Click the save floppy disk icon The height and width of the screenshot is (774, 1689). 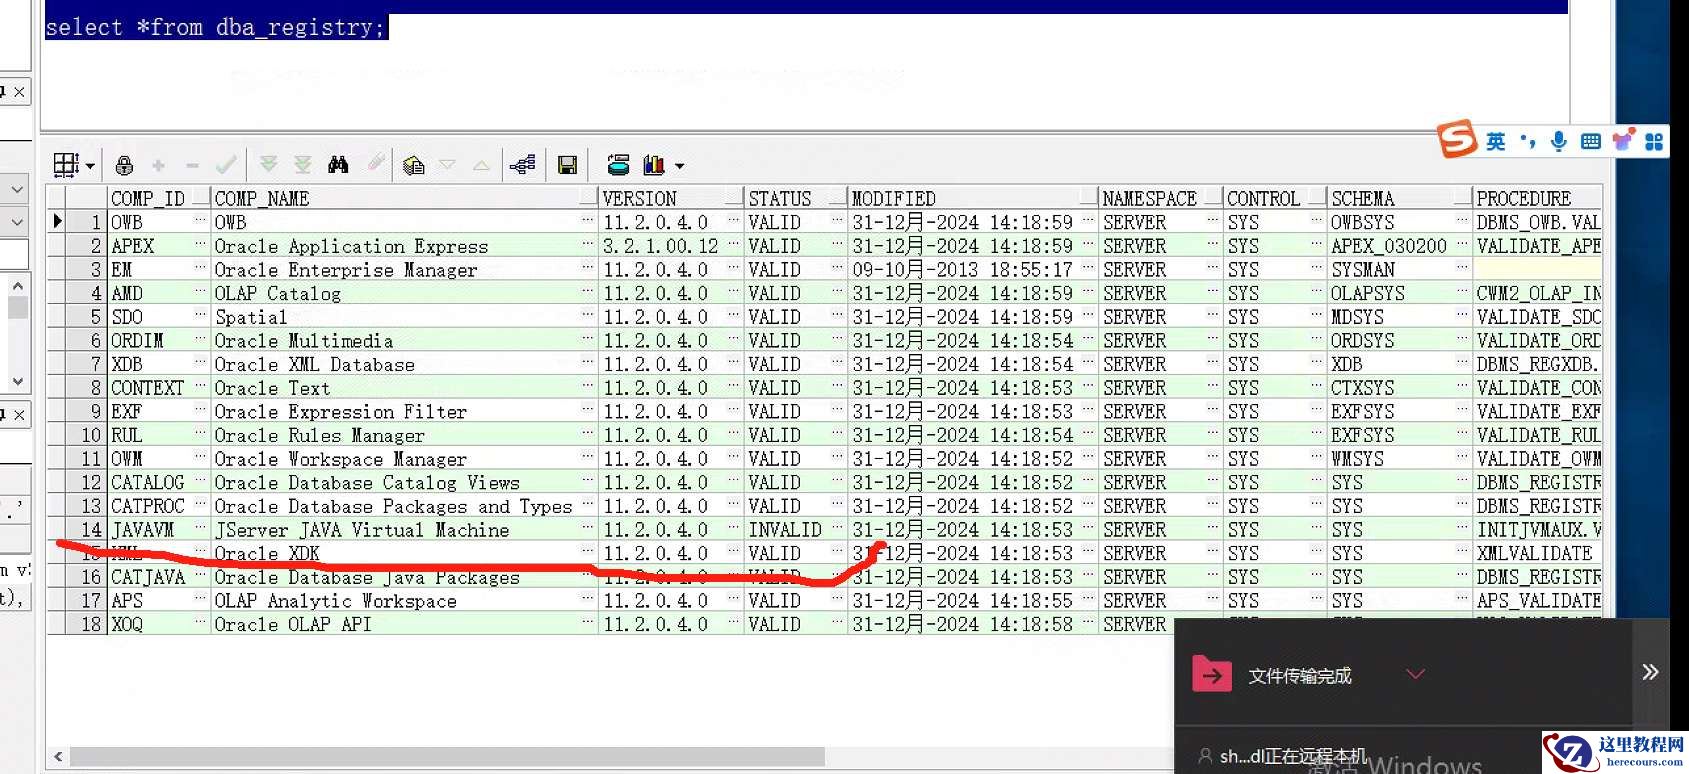(567, 165)
